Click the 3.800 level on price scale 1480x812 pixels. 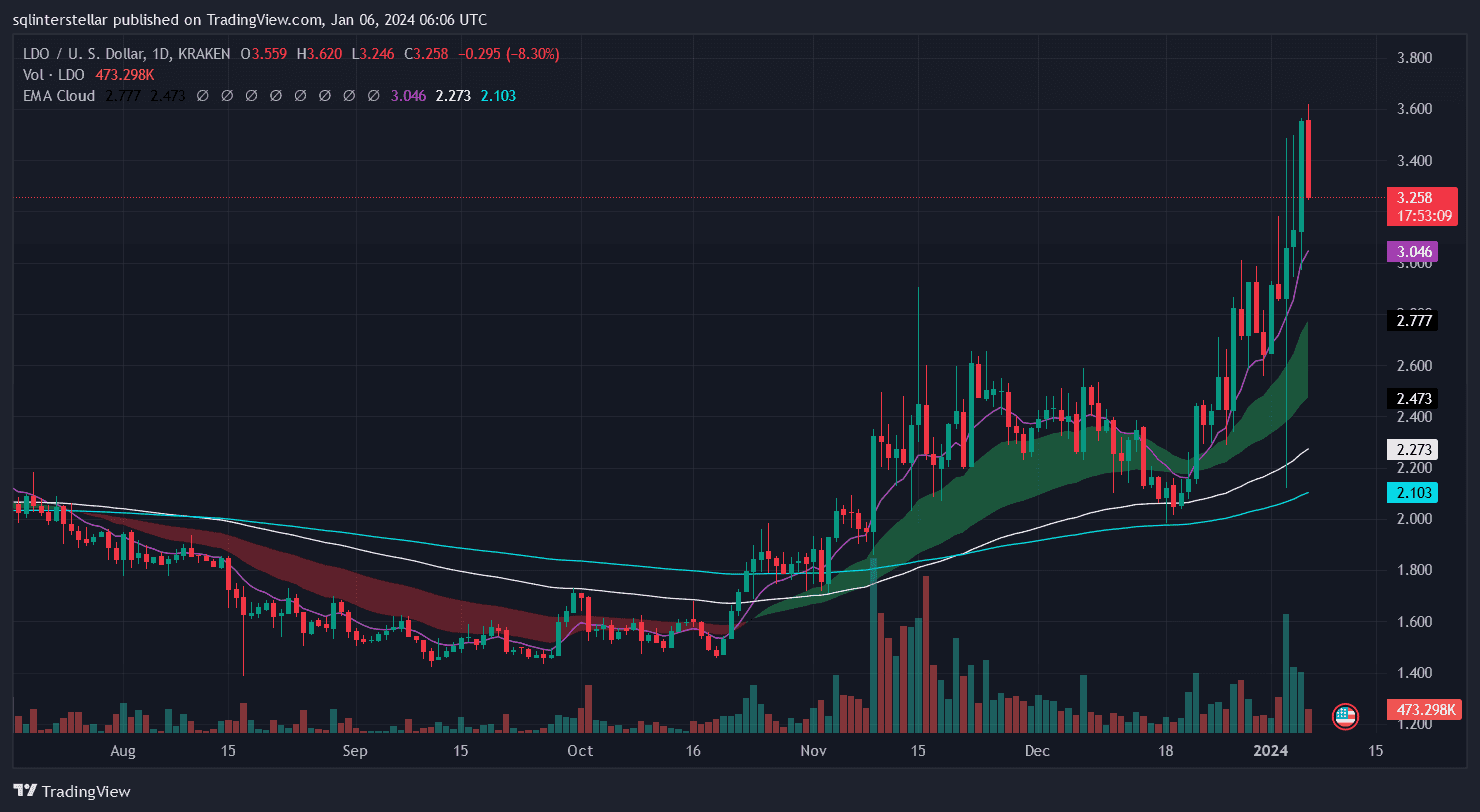1413,58
